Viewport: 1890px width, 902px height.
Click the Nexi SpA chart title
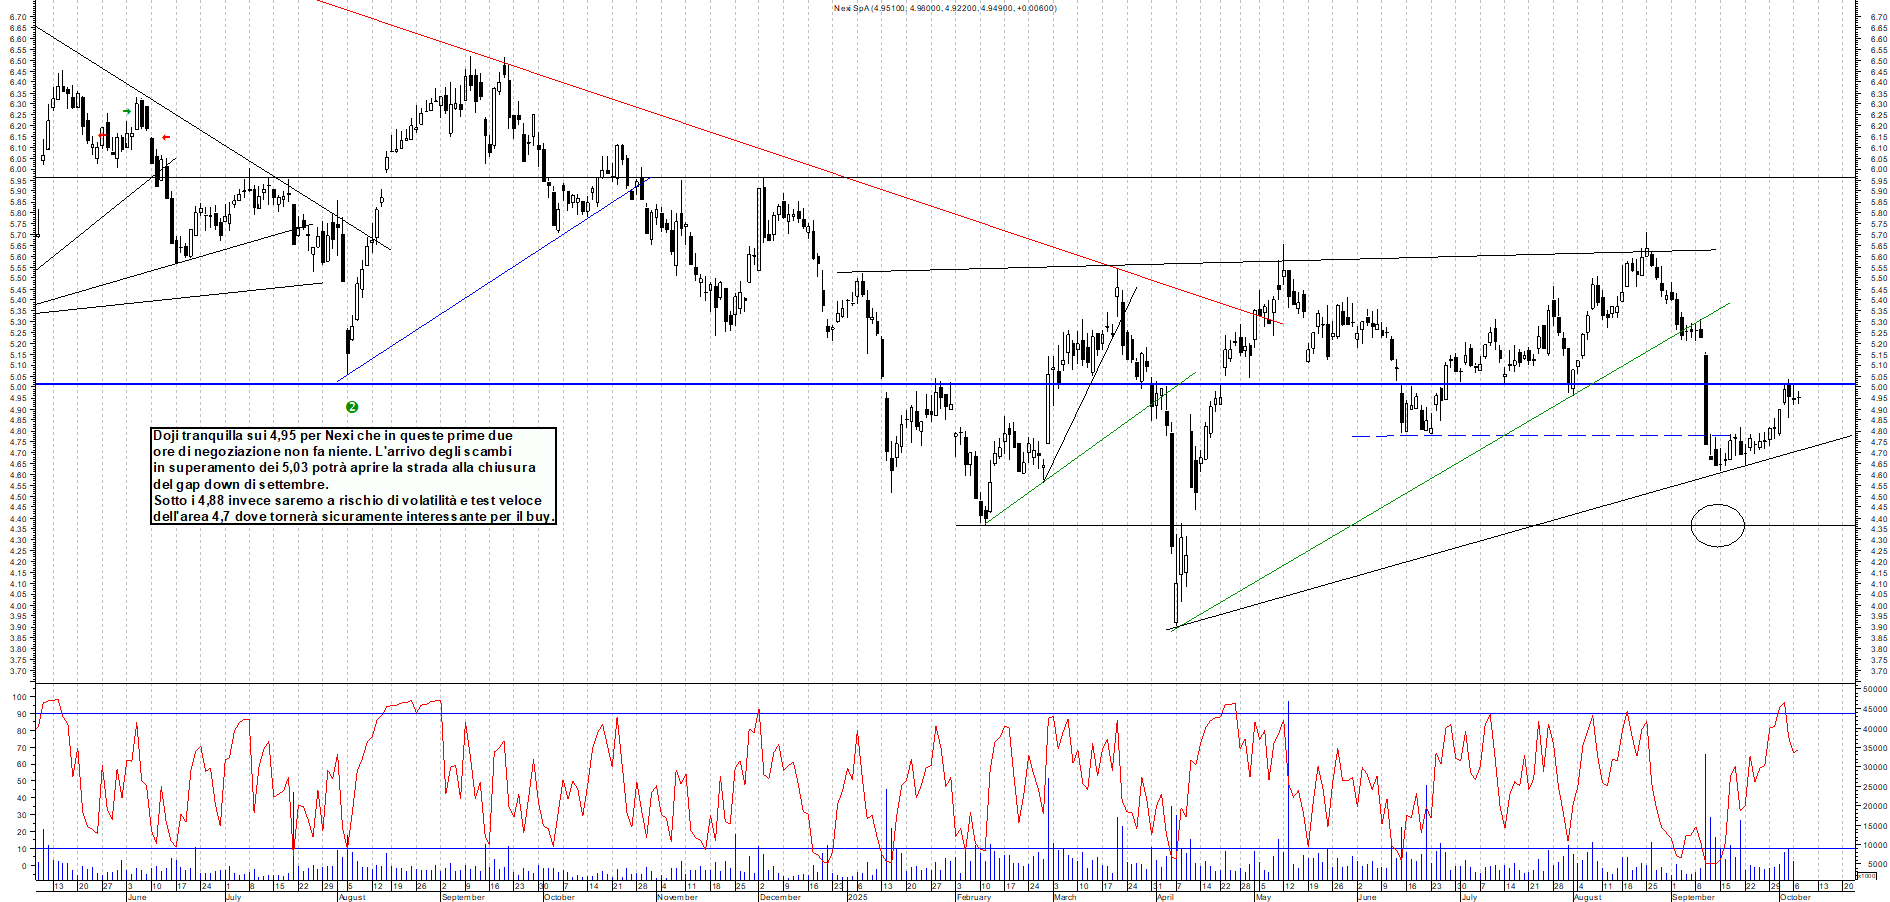pos(944,8)
